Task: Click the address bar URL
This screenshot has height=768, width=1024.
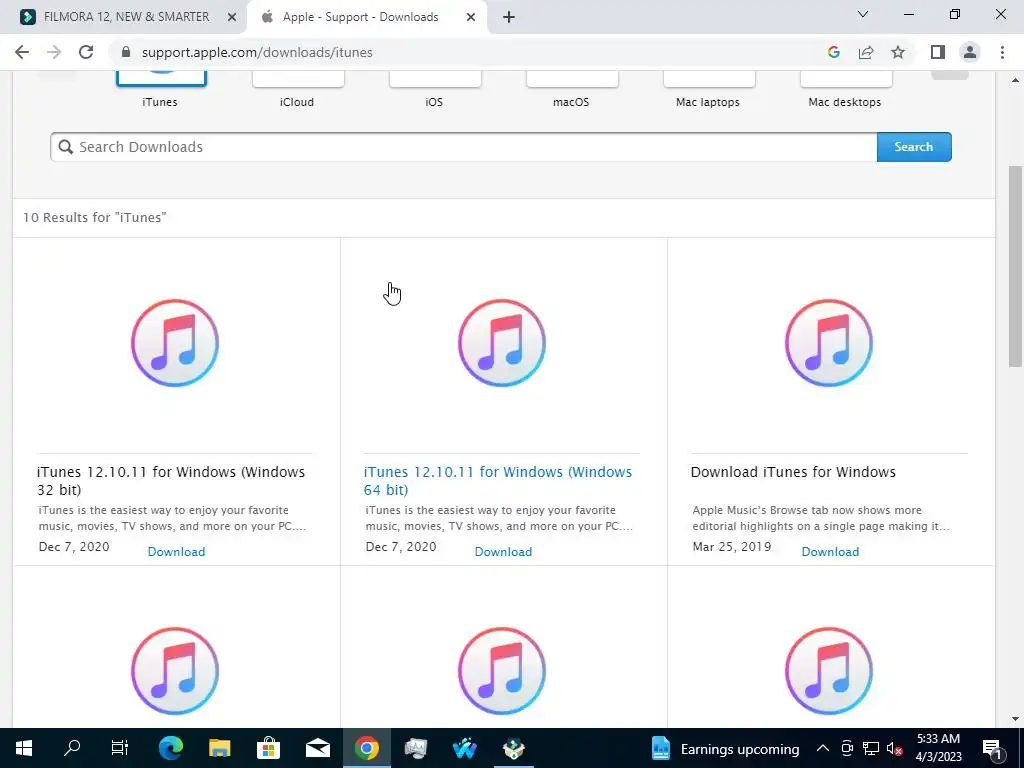Action: tap(257, 52)
